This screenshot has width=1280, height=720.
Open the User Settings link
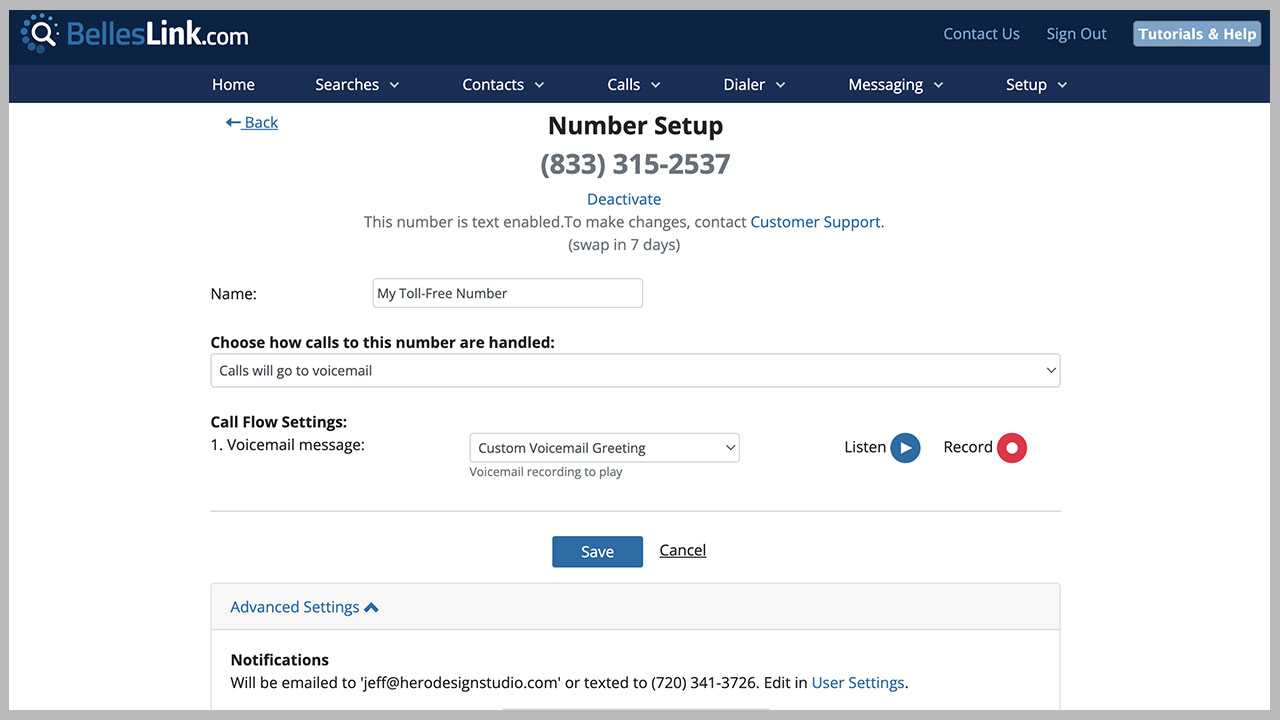858,683
